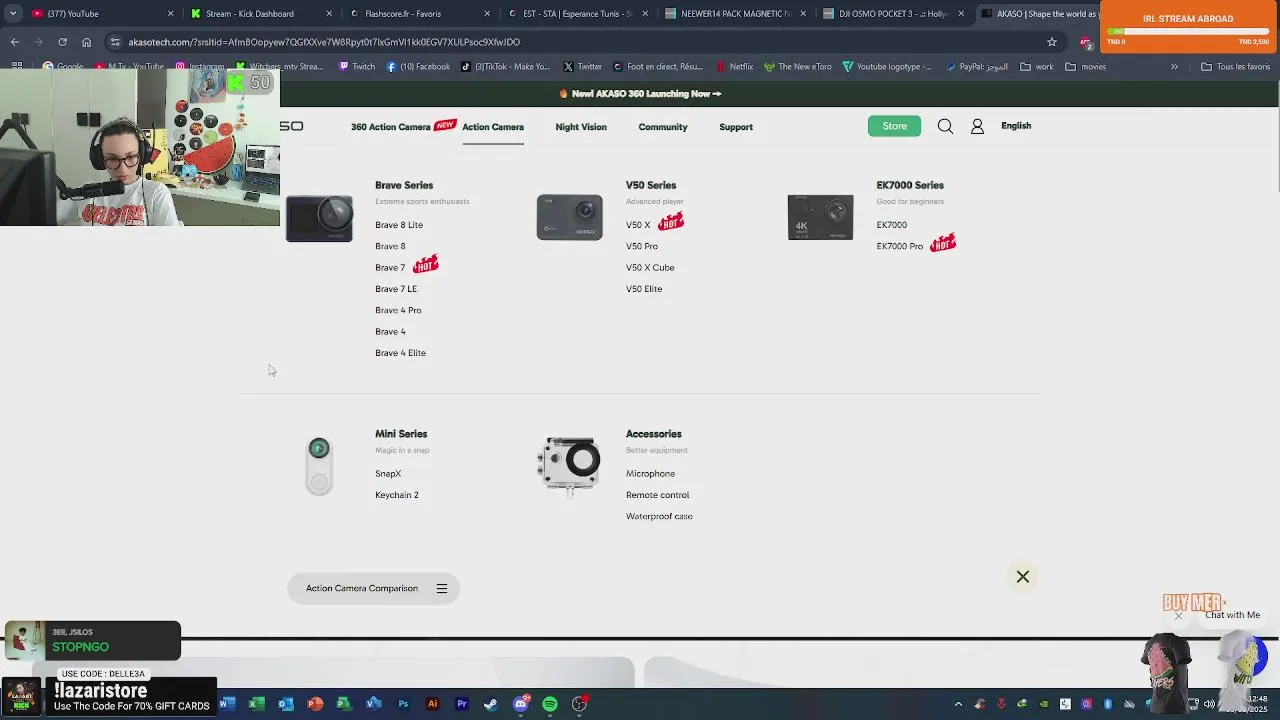Open the Twitch bookmark
The image size is (1280, 720).
[x=357, y=67]
